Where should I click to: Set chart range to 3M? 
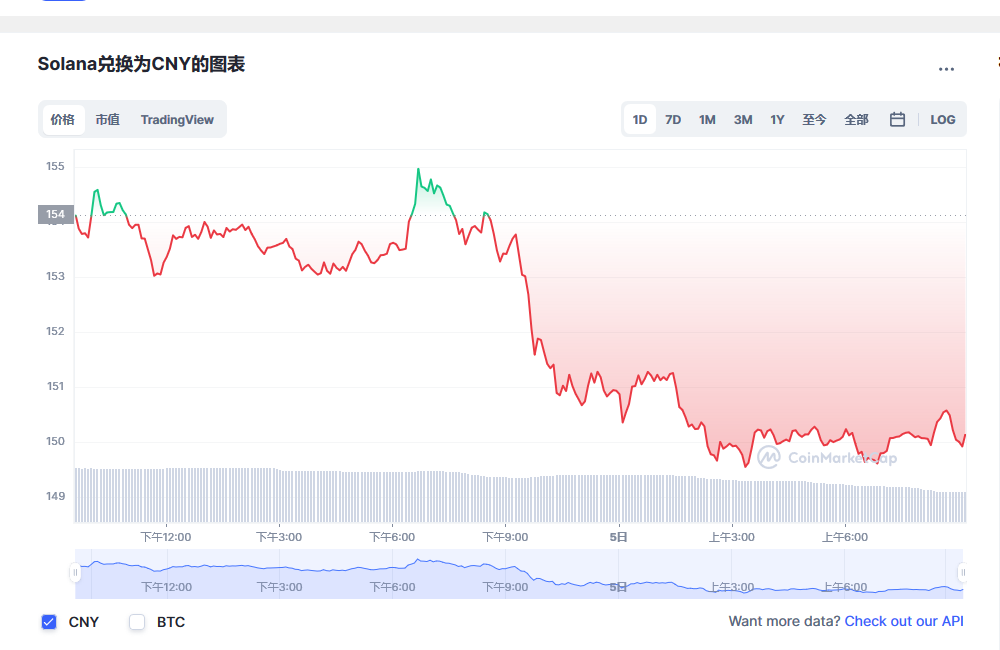(743, 119)
